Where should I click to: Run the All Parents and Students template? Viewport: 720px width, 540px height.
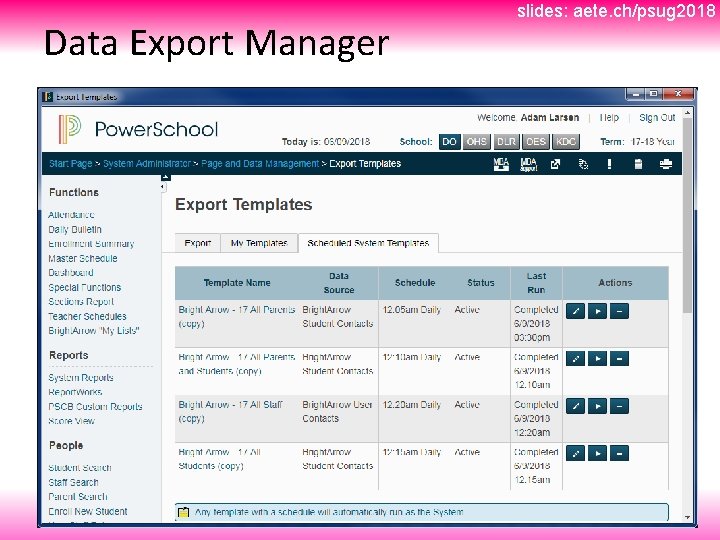tap(597, 359)
